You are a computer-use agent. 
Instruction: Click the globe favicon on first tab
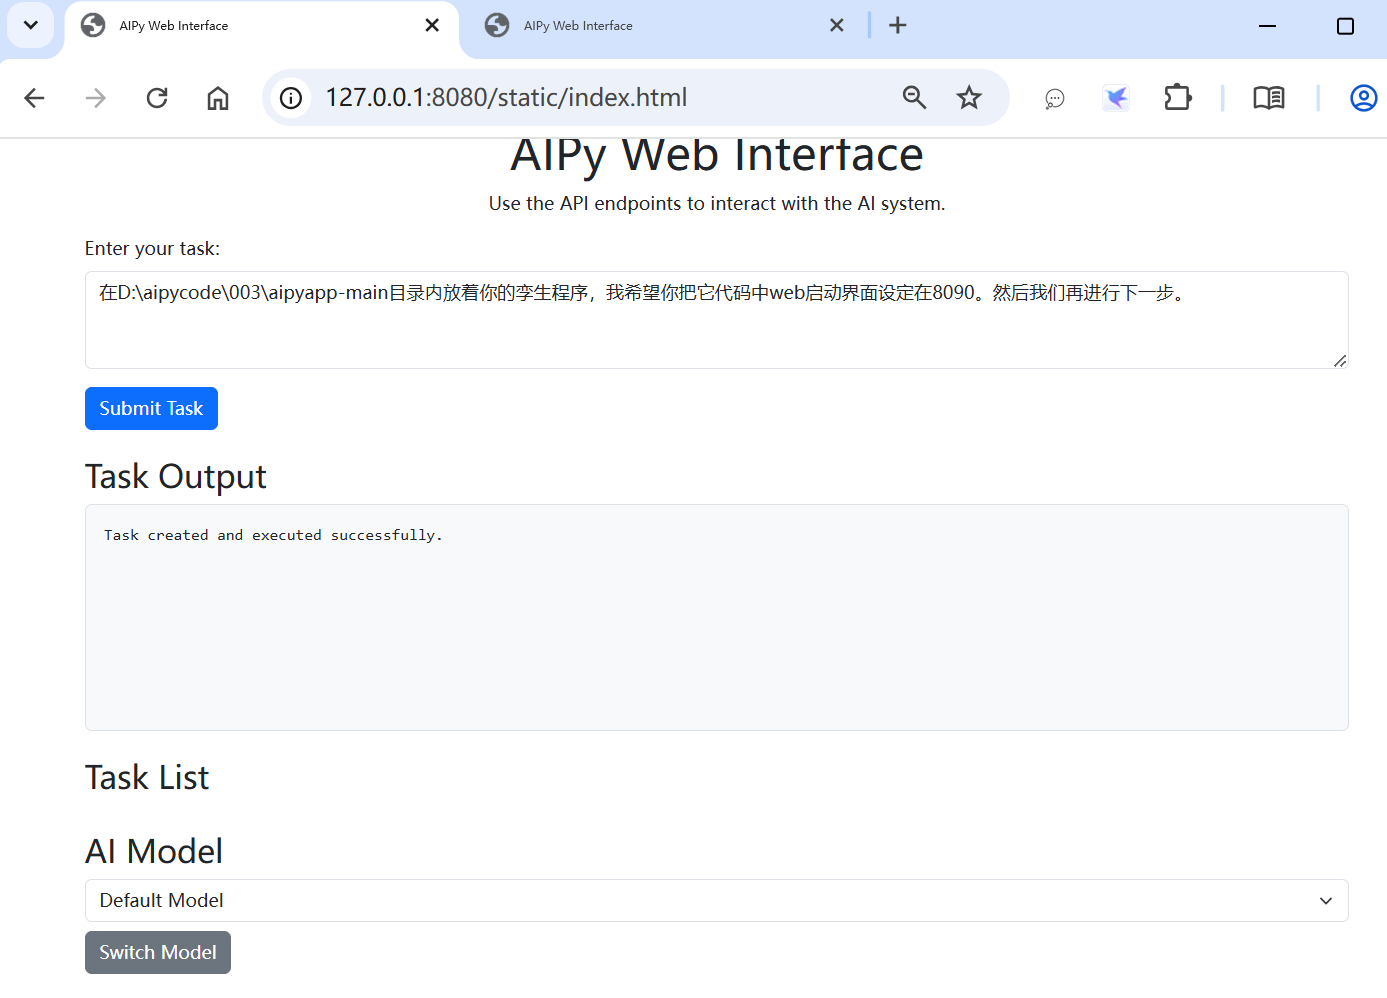(x=93, y=25)
